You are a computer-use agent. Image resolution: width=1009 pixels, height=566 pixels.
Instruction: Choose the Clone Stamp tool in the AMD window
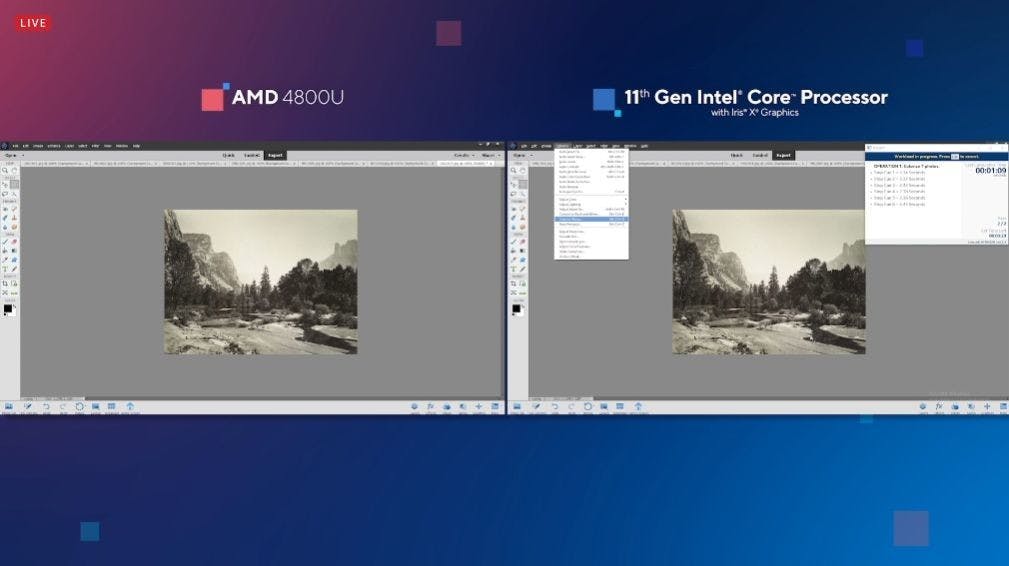pos(14,217)
